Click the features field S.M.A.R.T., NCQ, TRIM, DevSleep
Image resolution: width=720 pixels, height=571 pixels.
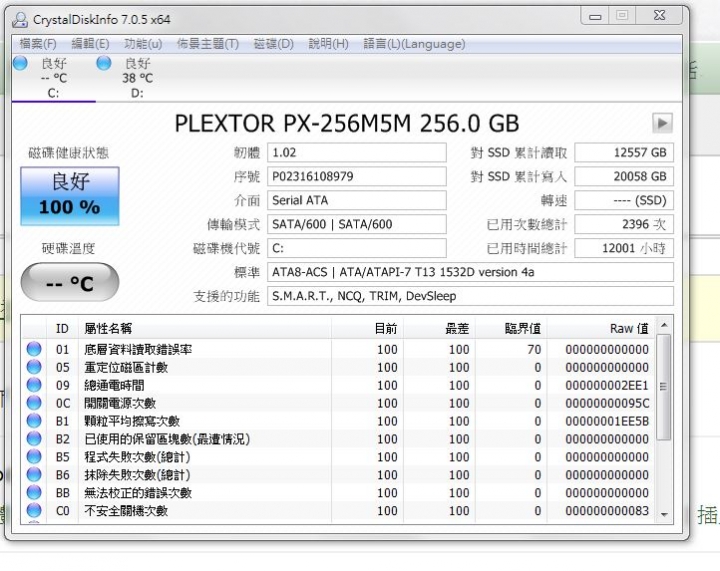coord(471,296)
